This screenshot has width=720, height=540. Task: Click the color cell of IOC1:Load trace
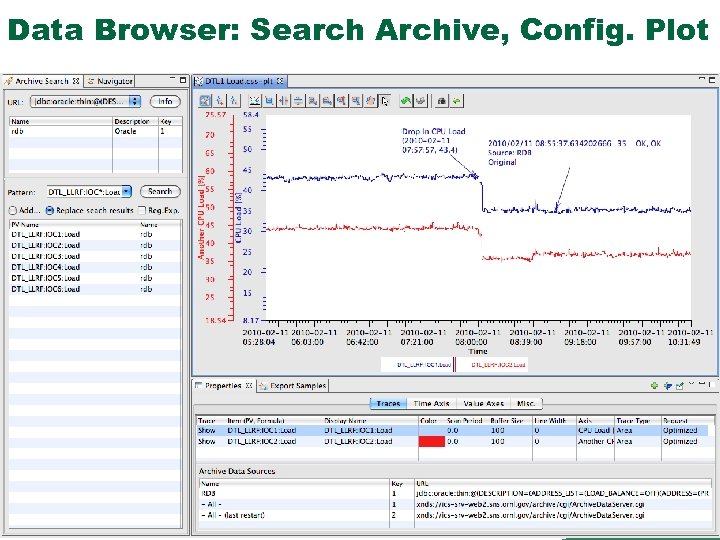[432, 430]
